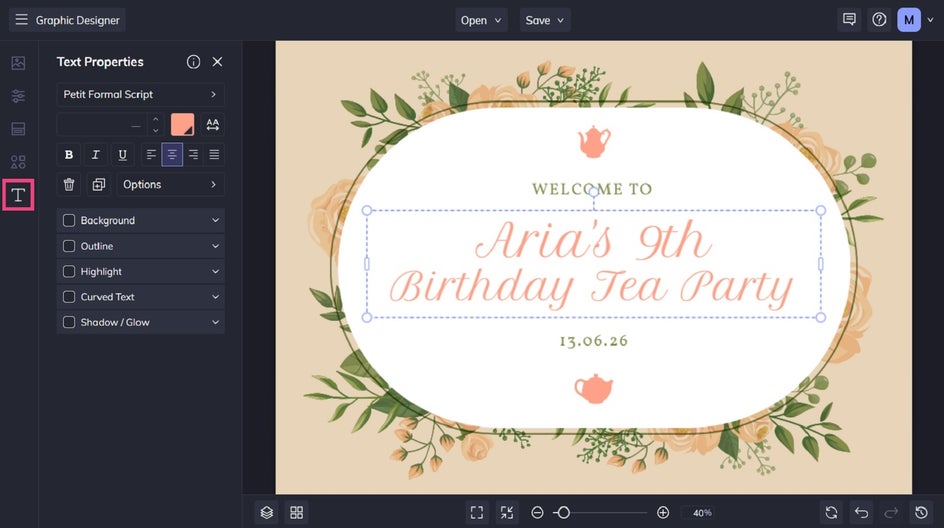Expand the Curved Text section chevron
Viewport: 944px width, 528px height.
[x=215, y=297]
